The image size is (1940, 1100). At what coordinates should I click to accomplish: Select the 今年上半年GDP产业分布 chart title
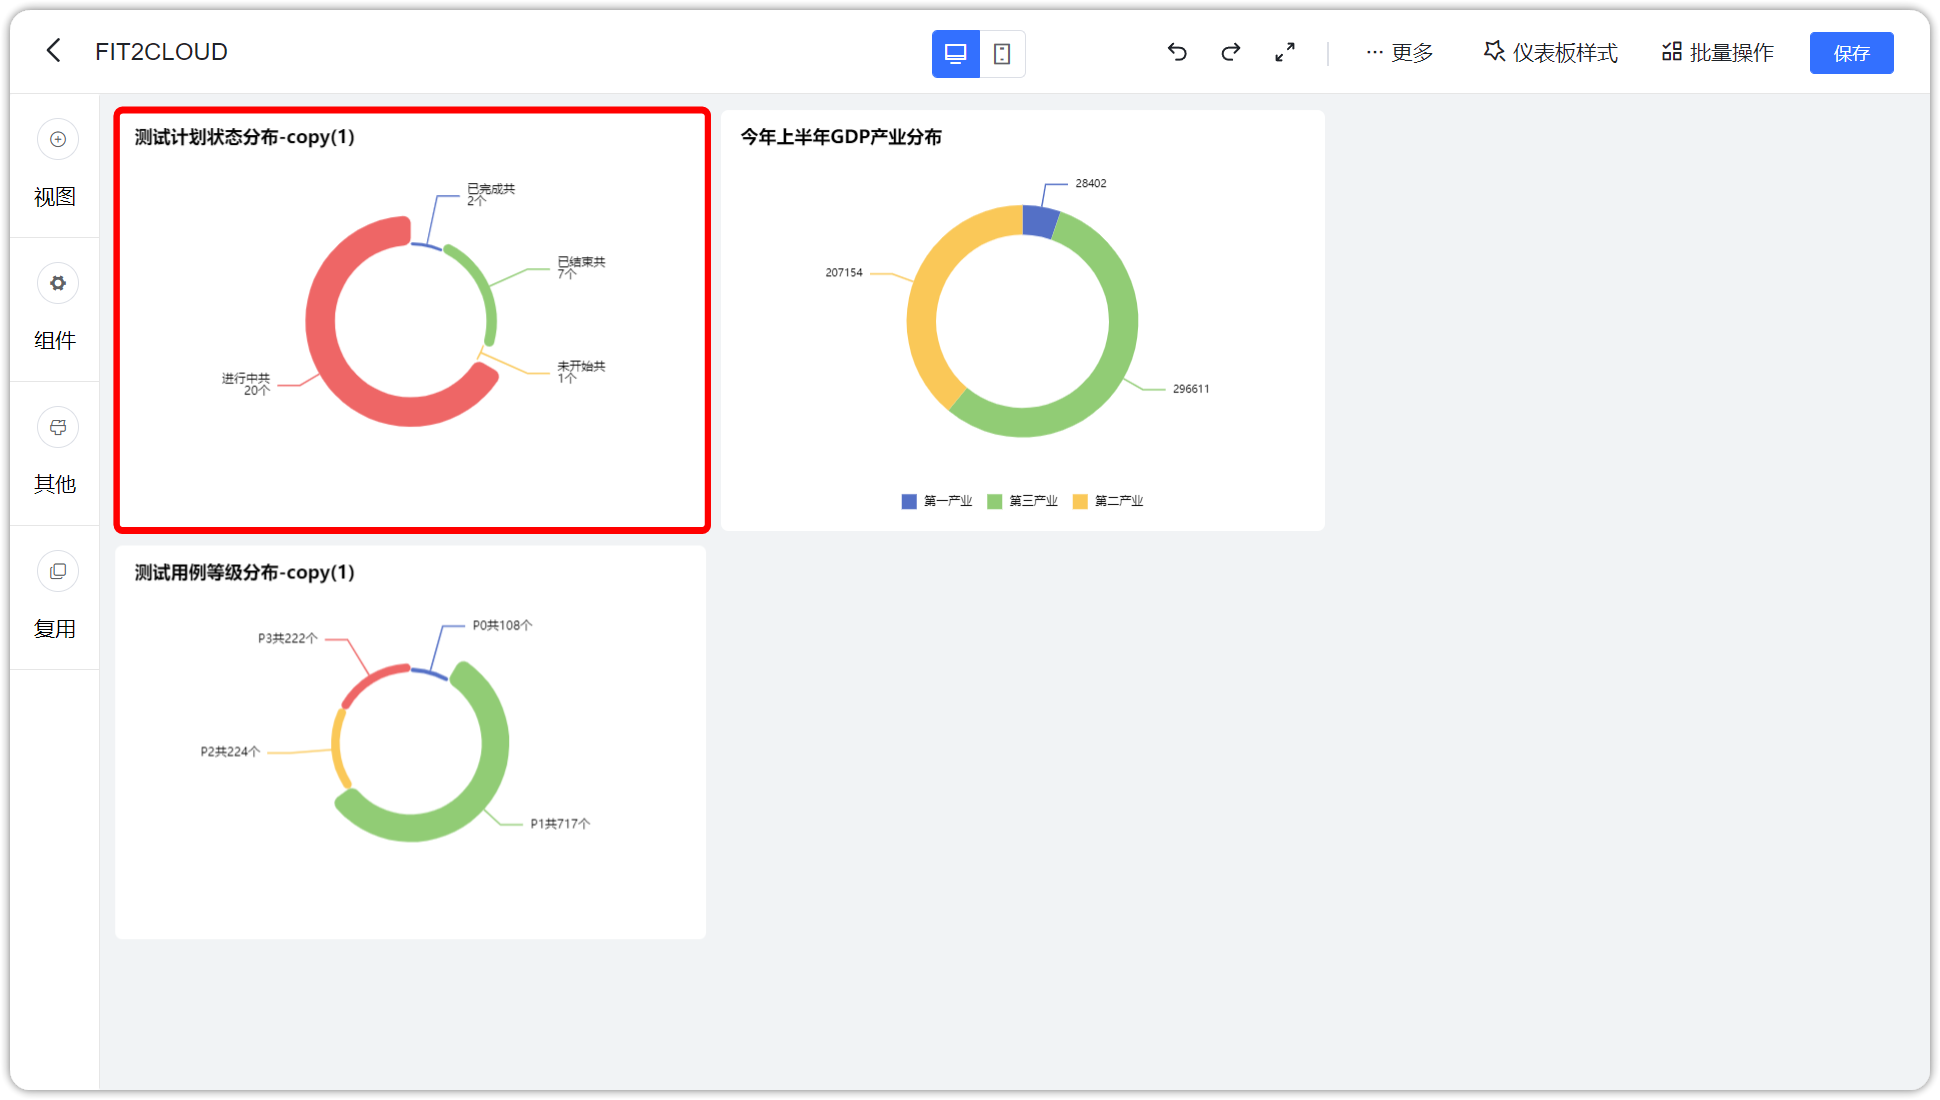[841, 137]
